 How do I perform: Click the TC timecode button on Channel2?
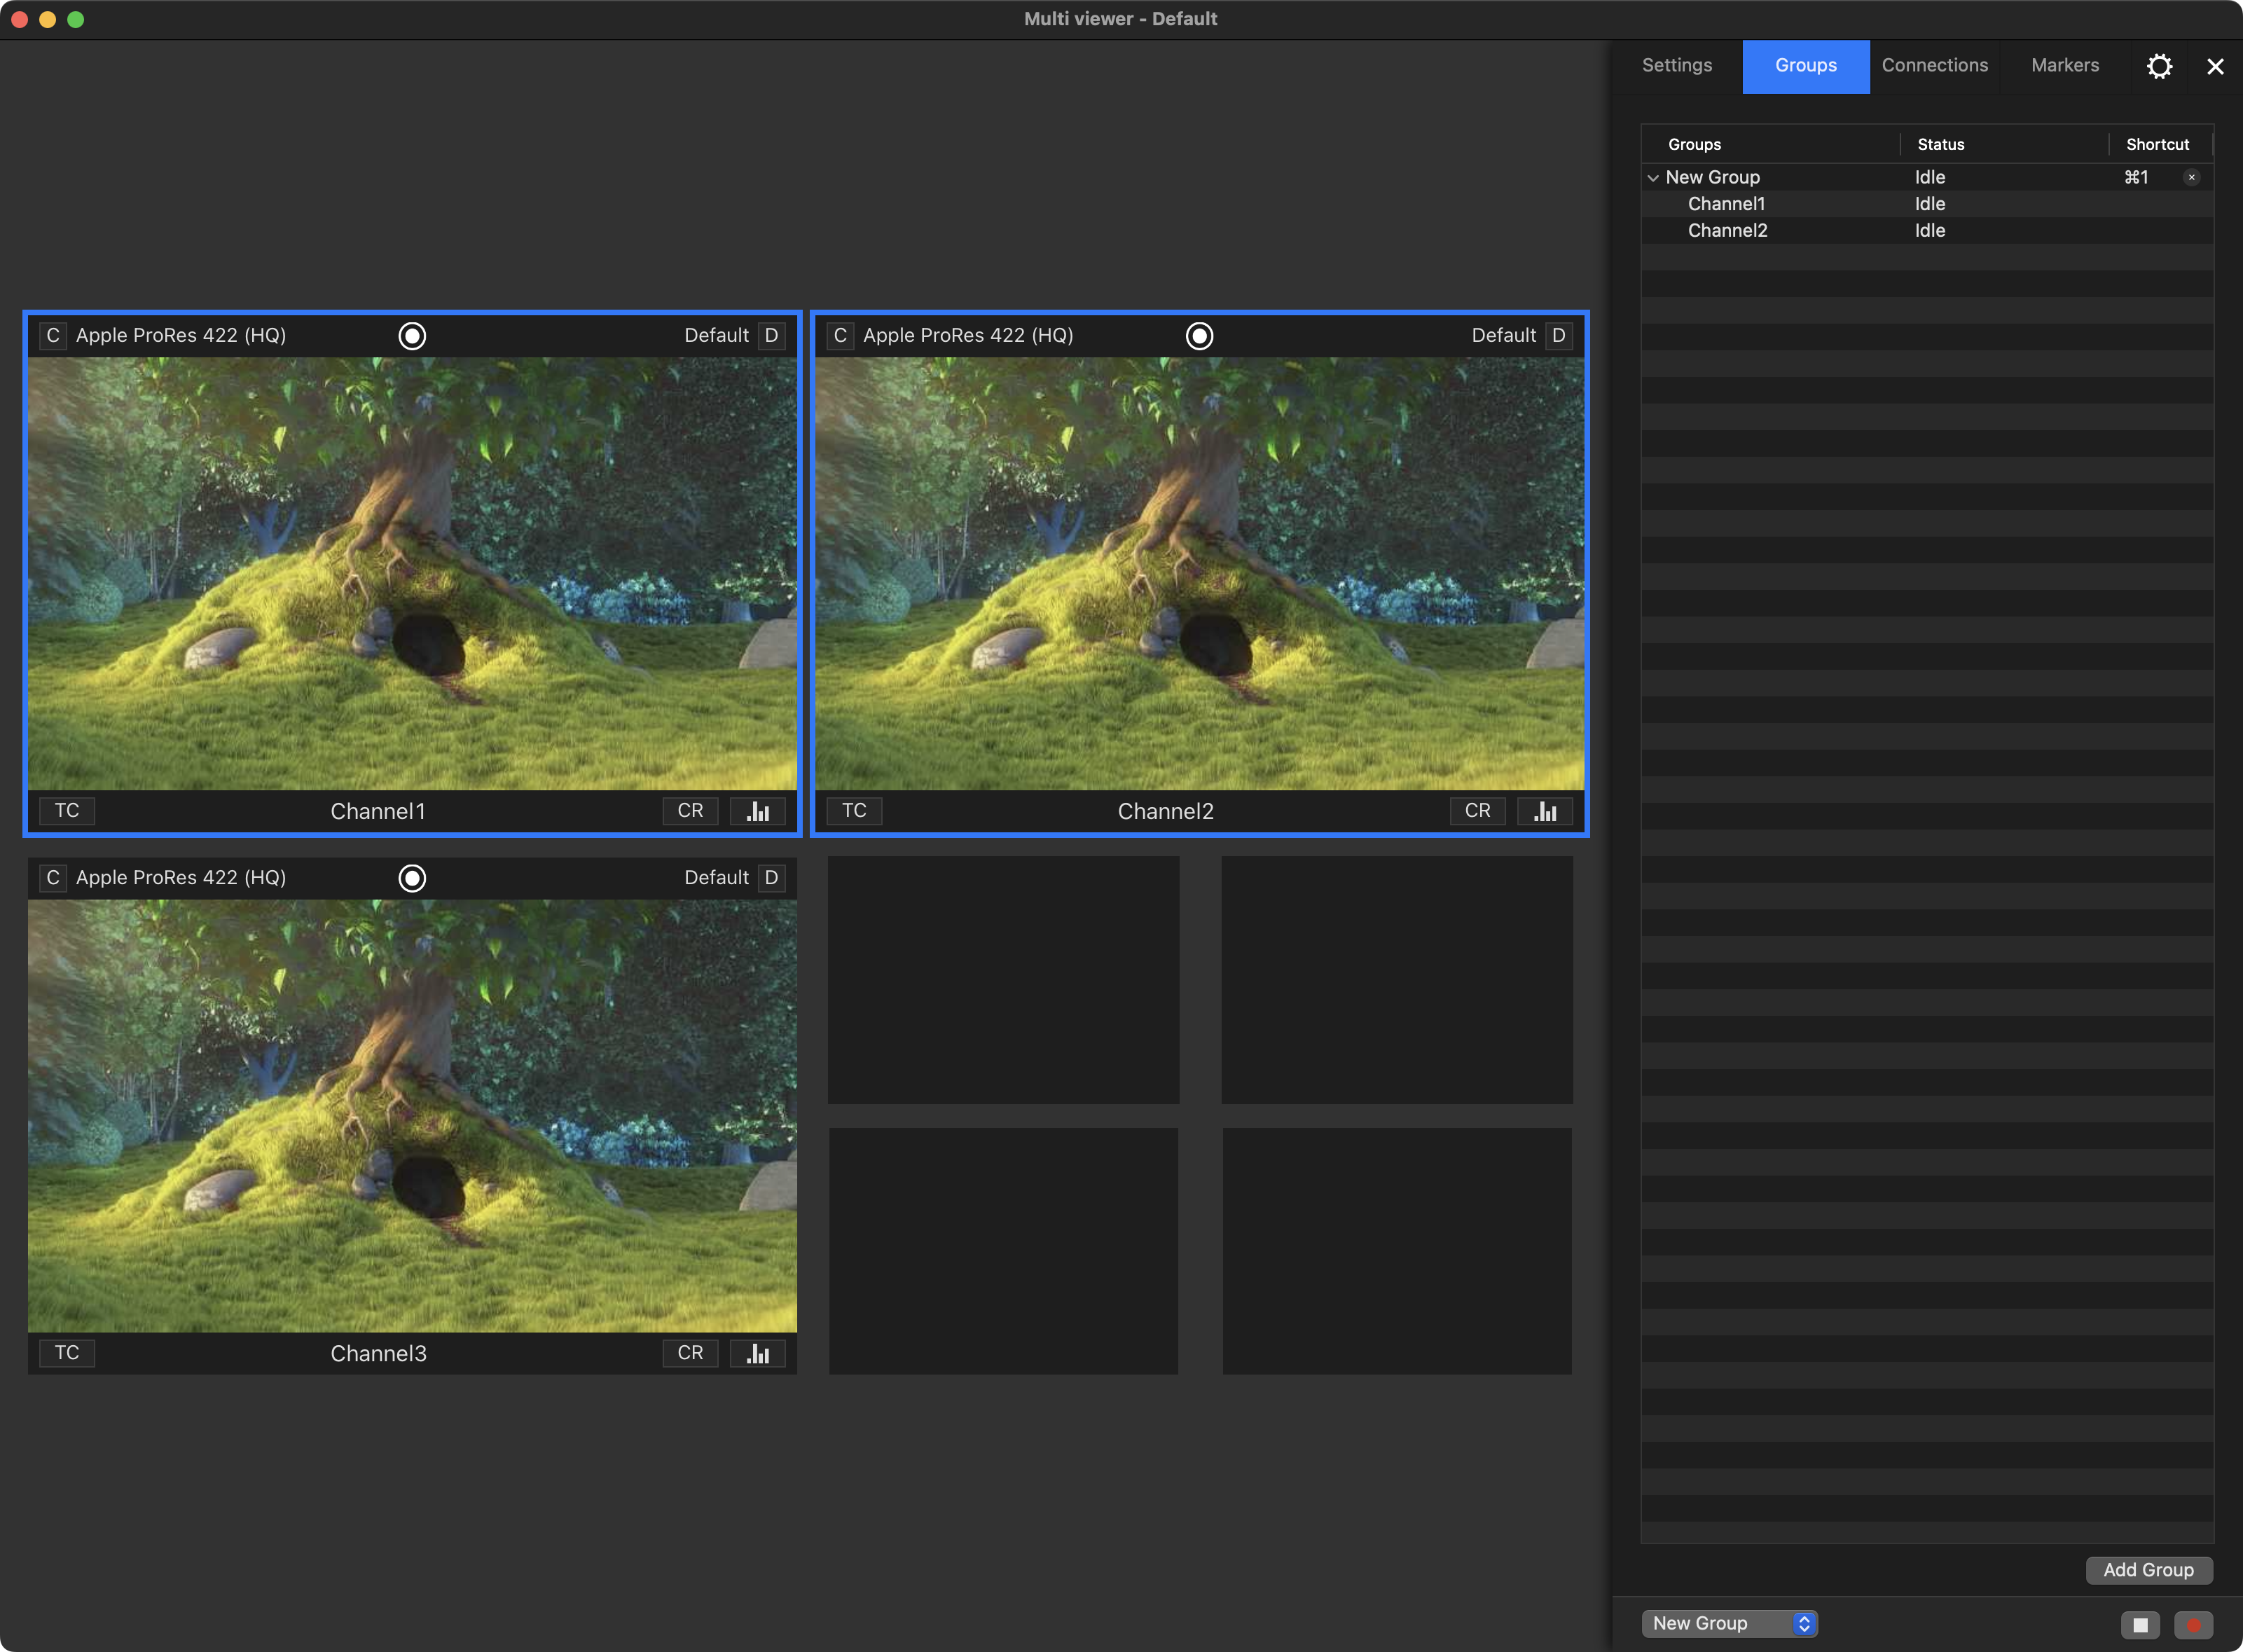tap(854, 811)
